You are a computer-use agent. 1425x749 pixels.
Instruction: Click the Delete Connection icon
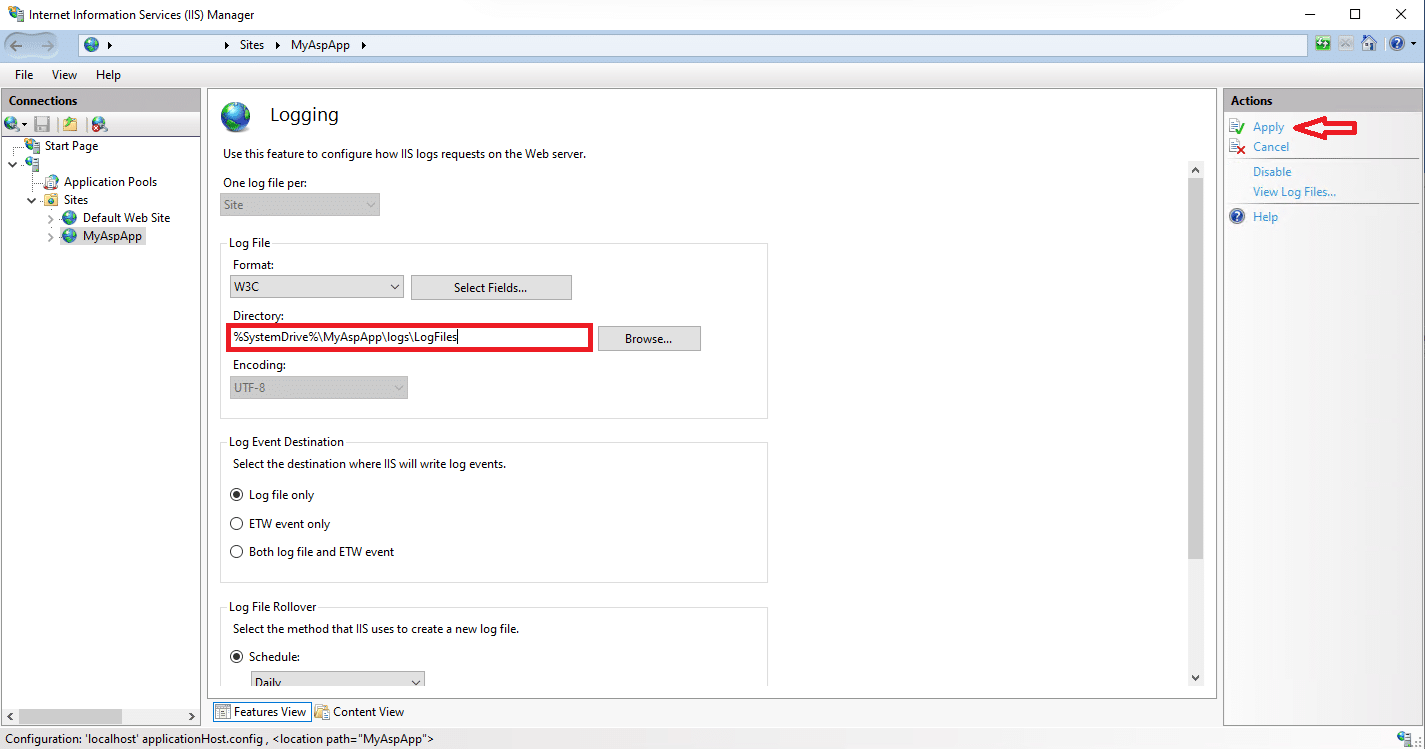coord(99,124)
